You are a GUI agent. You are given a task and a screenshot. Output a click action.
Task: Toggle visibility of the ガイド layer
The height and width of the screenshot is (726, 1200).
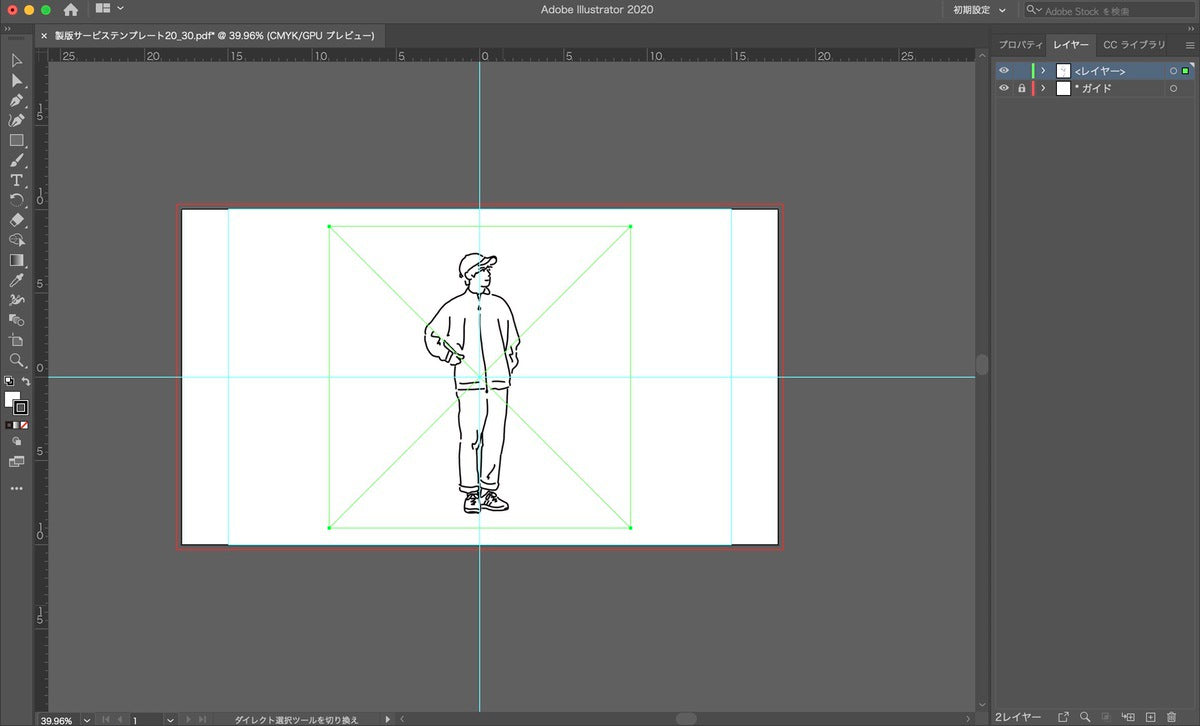(1004, 89)
